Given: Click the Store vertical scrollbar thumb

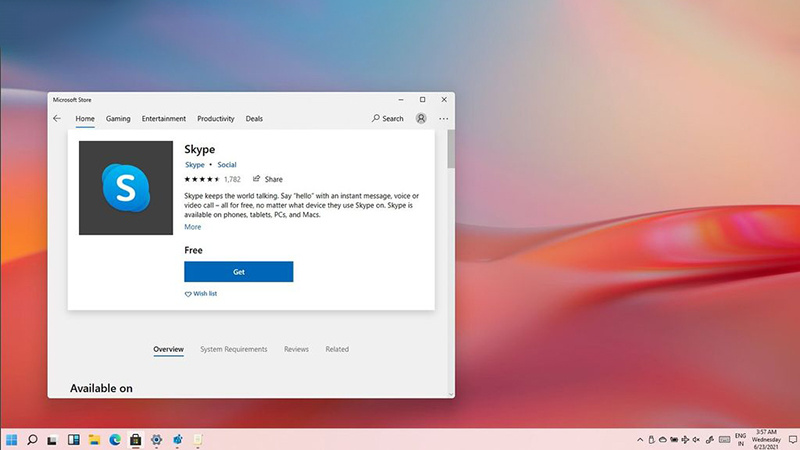Looking at the screenshot, I should tap(451, 148).
